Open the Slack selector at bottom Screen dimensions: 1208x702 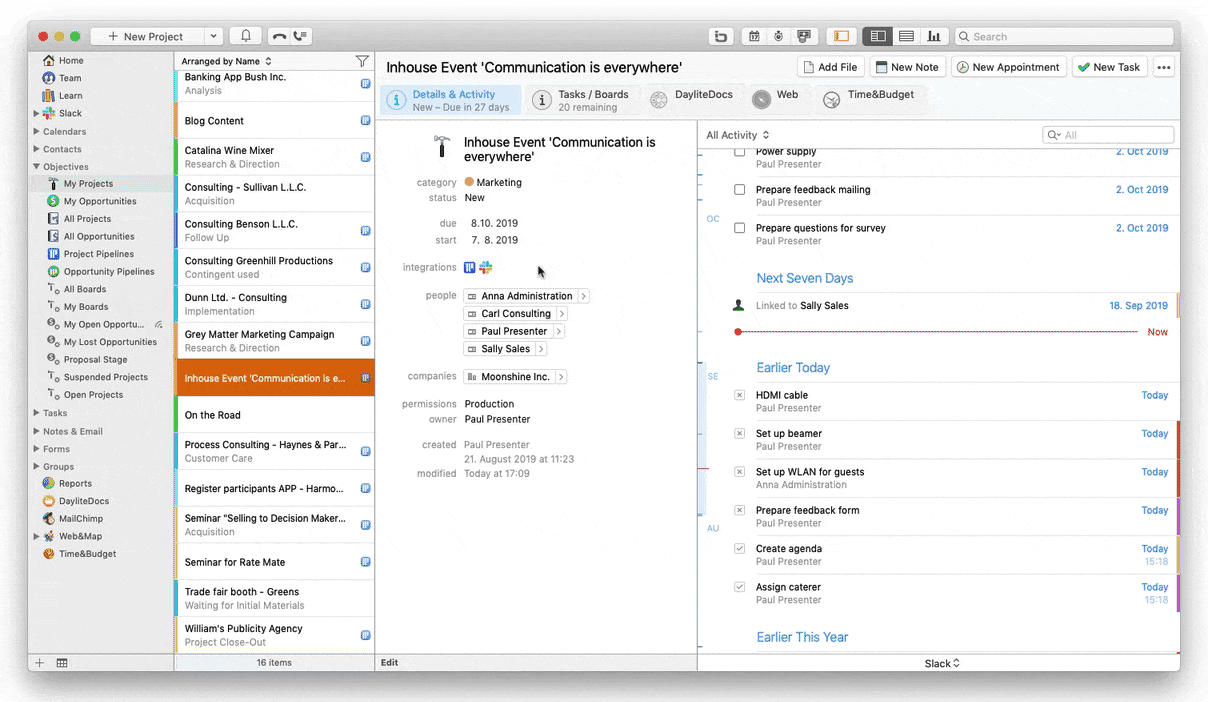pos(941,663)
